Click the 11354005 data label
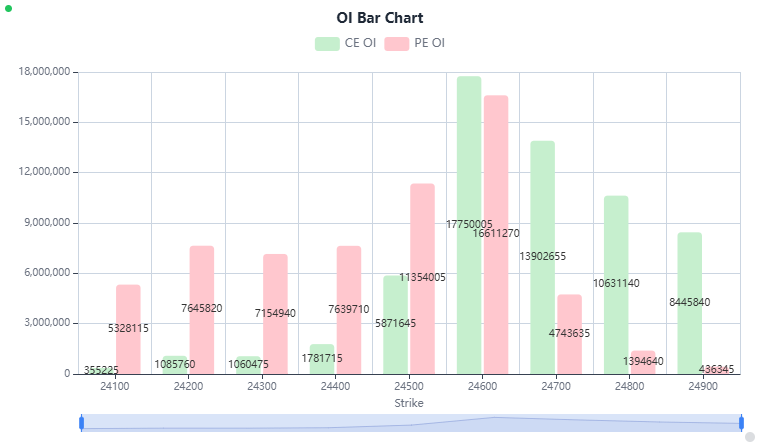Viewport: 757px width, 447px height. coord(422,278)
